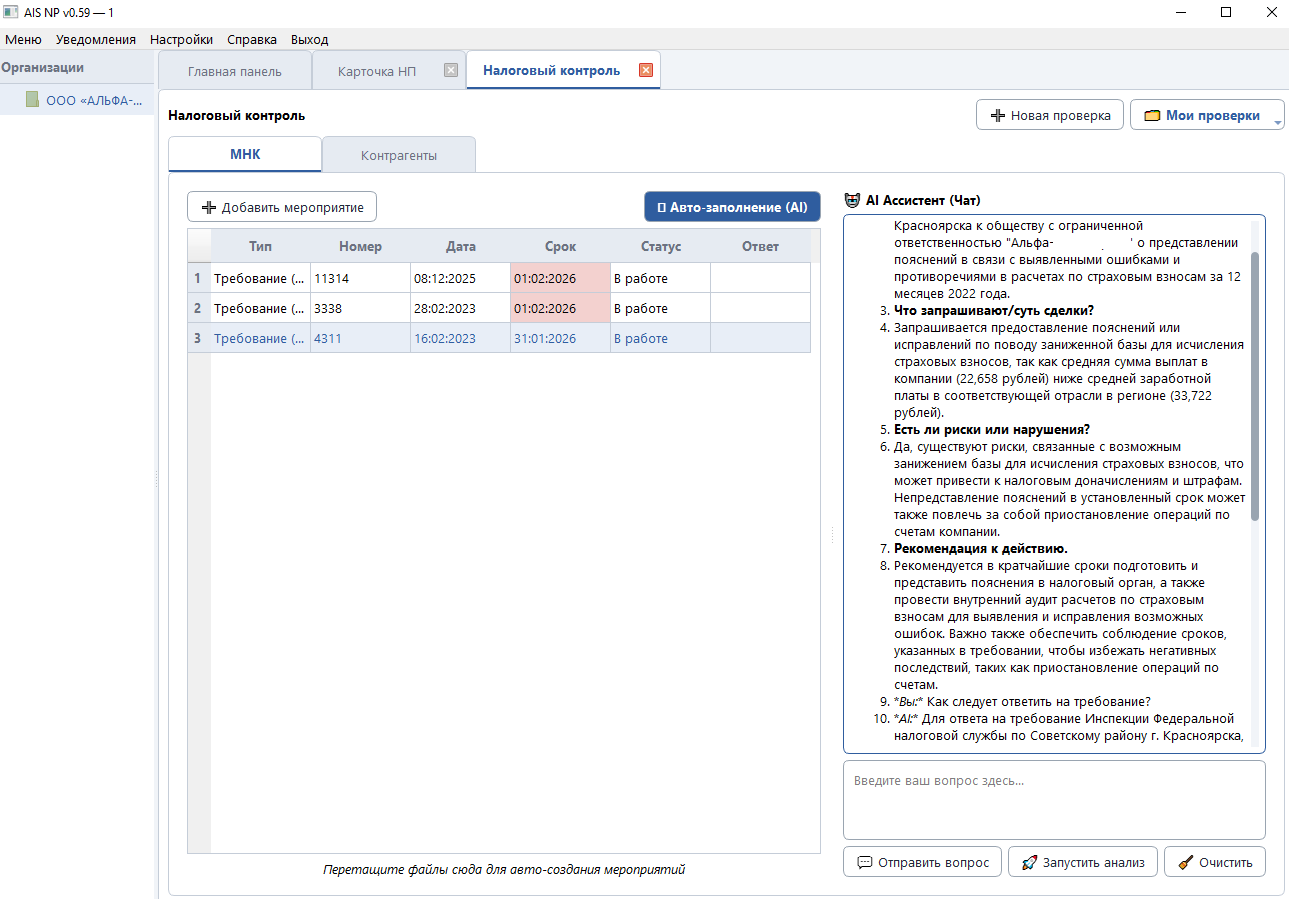Click the organization icon for ООО «АЛЬФА»
1289x899 pixels.
(32, 100)
